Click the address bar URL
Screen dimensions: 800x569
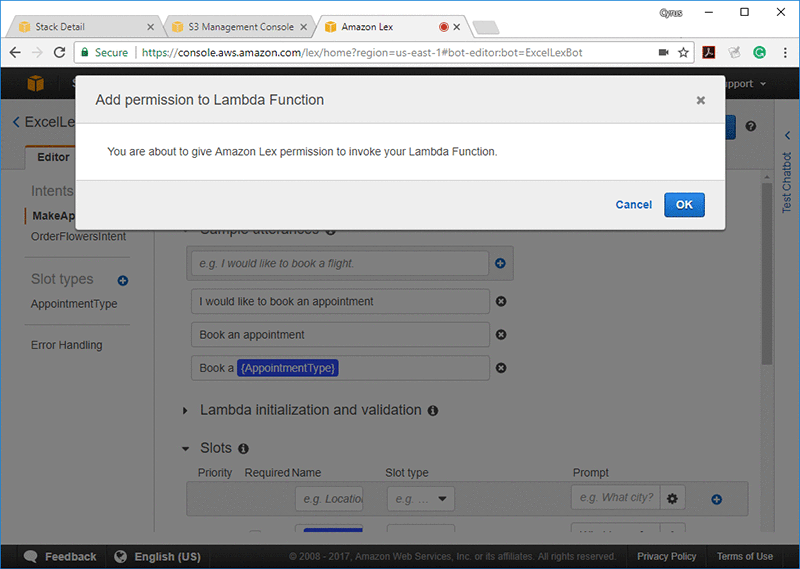[x=362, y=53]
